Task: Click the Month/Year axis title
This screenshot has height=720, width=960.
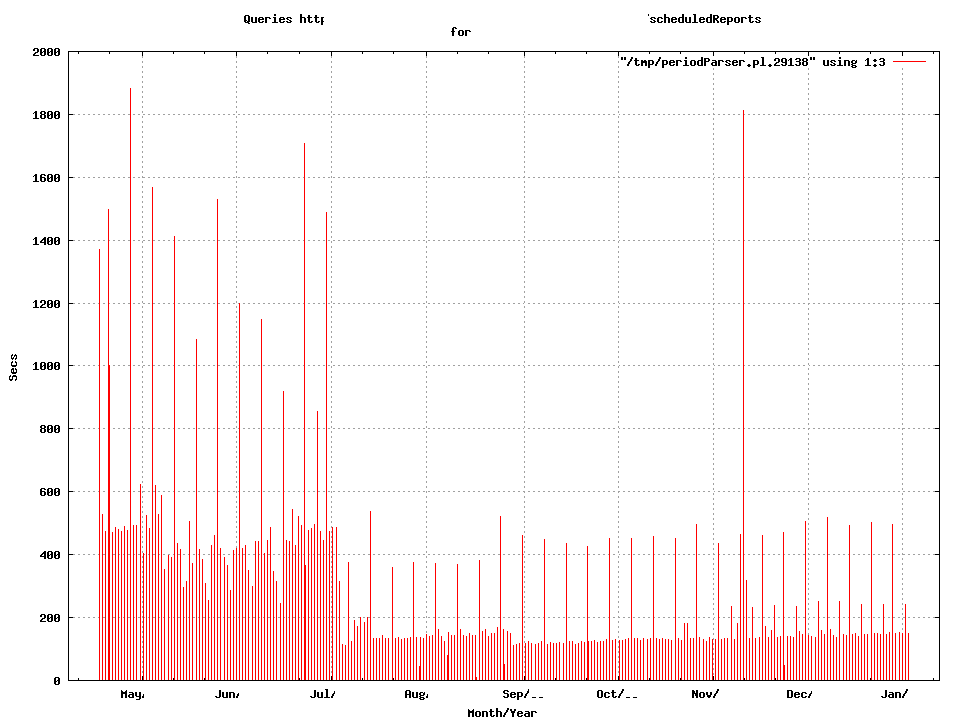Action: click(x=502, y=713)
